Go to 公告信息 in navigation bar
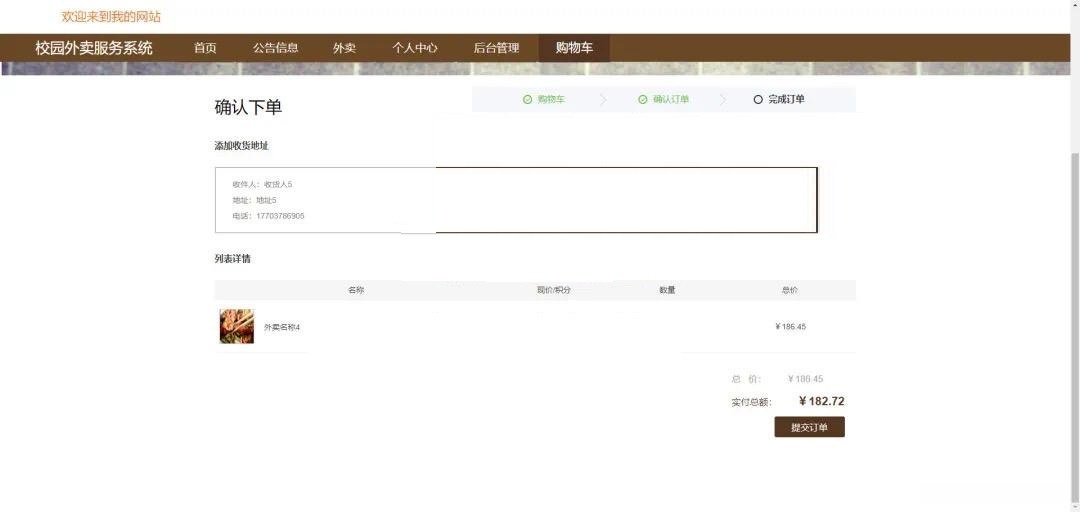 (275, 48)
